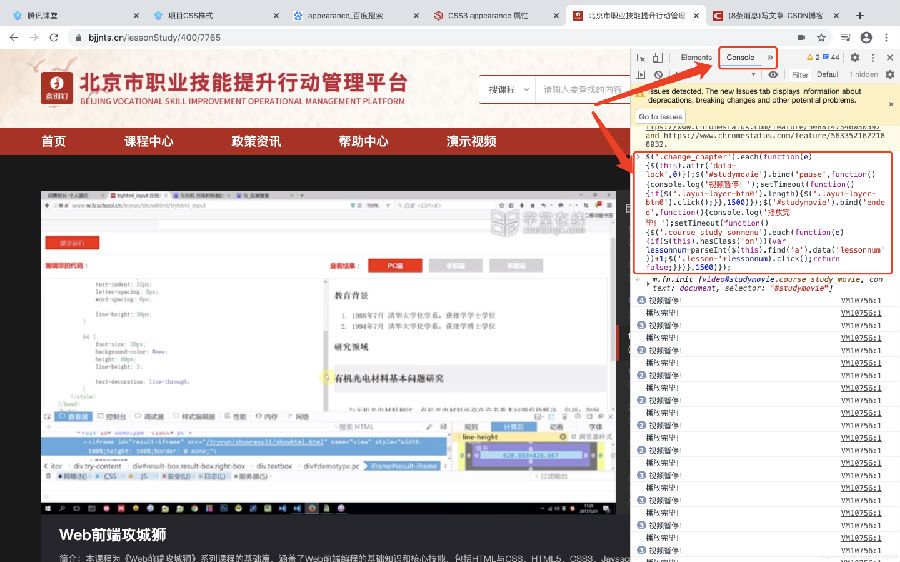Click the badge 4 beside the first 视频暂停 log

[641, 300]
